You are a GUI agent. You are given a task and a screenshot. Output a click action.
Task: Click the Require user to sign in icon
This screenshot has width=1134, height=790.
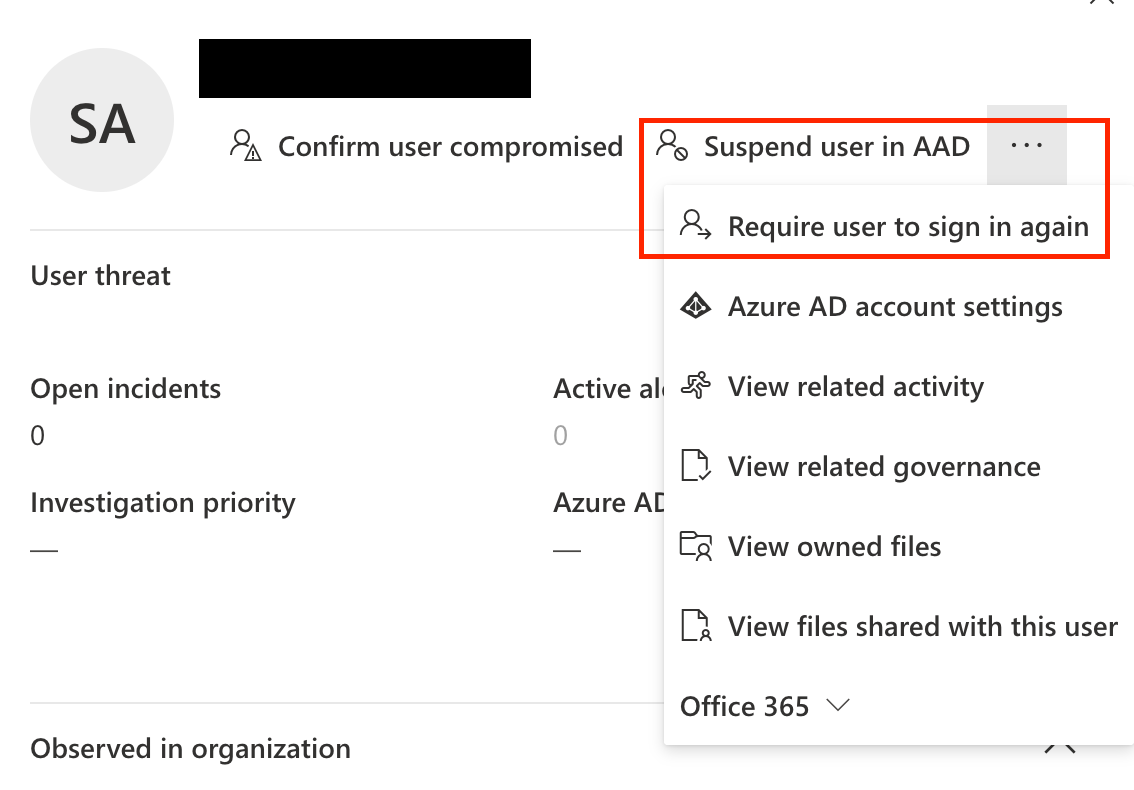coord(694,226)
